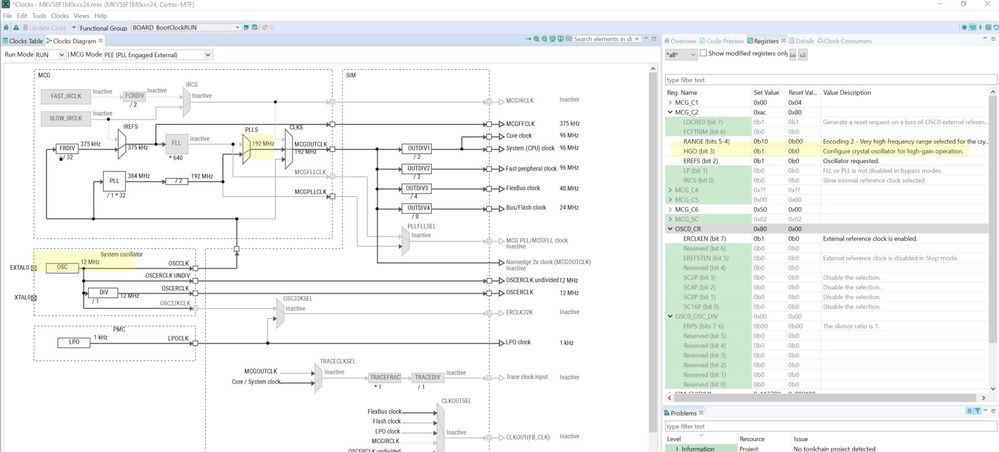999x452 pixels.
Task: Click the registers filter text field
Action: [x=831, y=80]
